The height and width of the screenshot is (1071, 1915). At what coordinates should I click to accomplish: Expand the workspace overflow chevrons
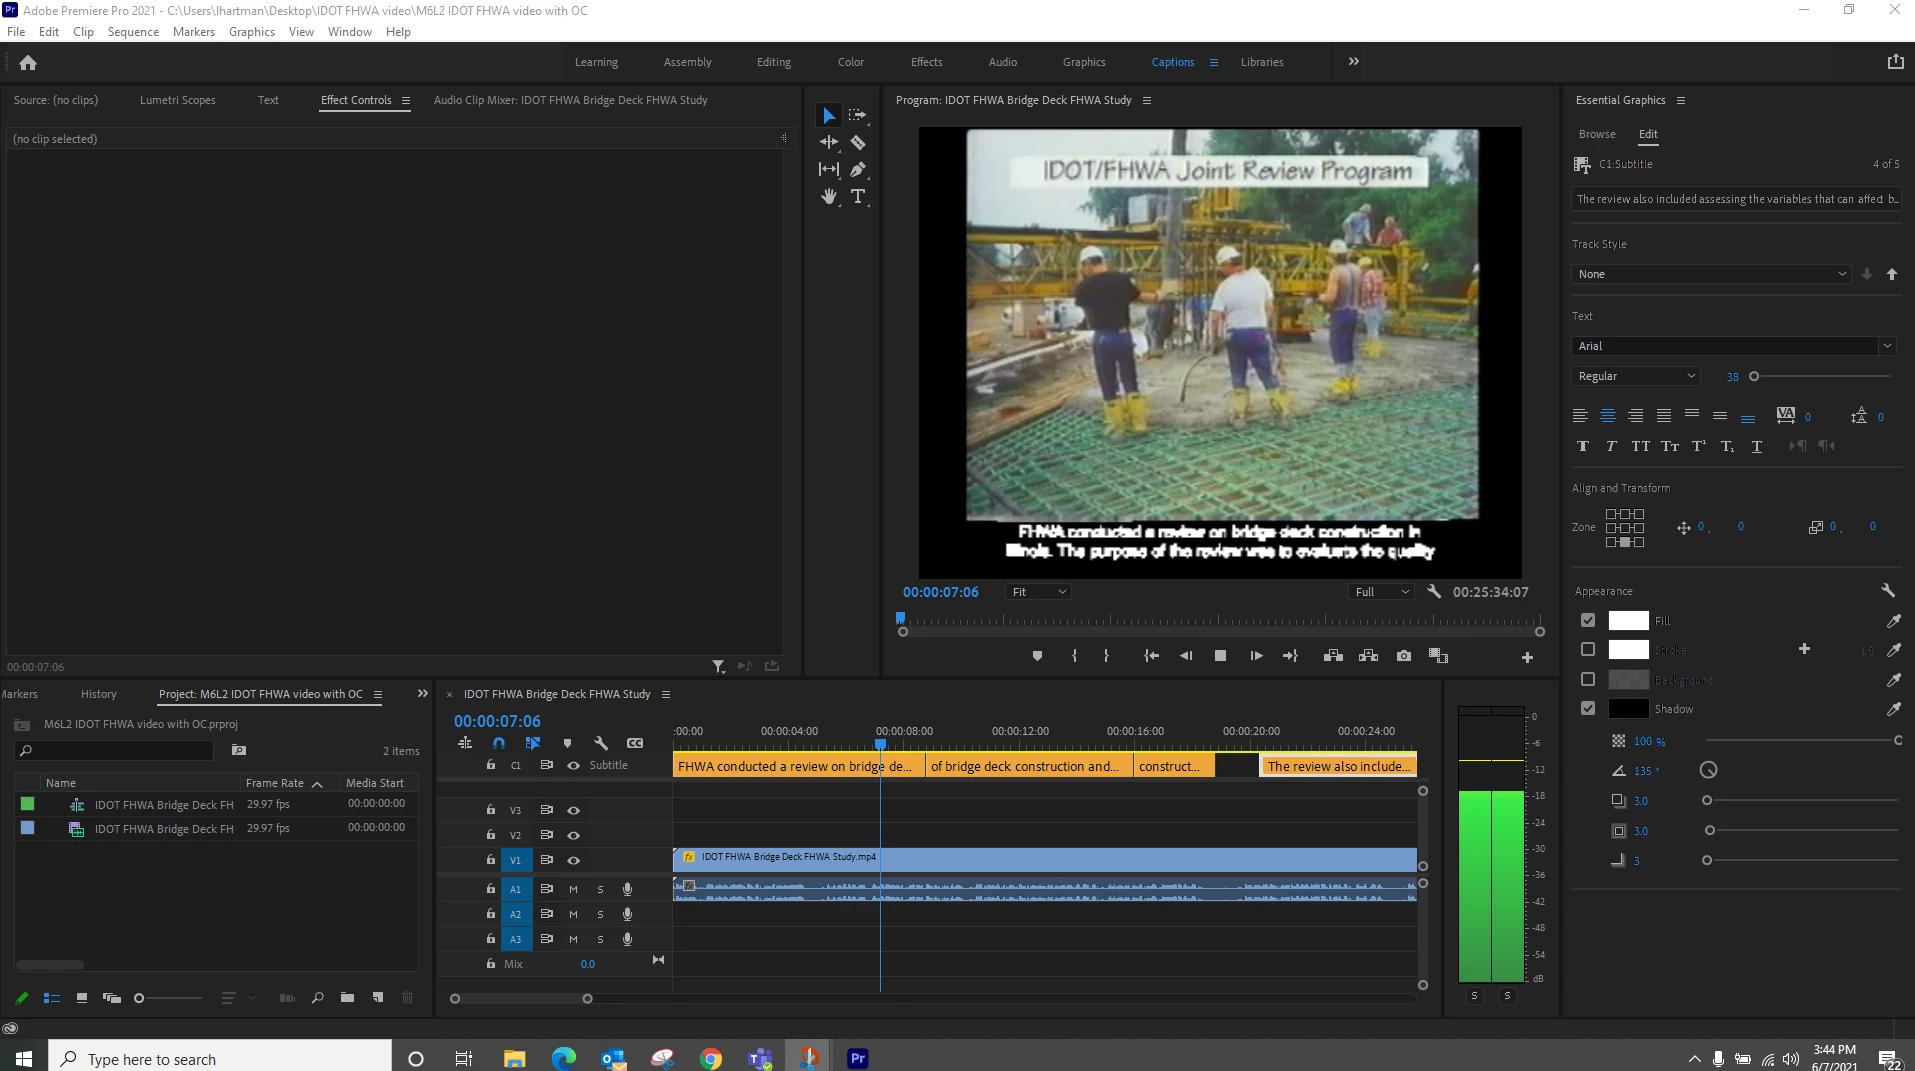click(x=1353, y=62)
